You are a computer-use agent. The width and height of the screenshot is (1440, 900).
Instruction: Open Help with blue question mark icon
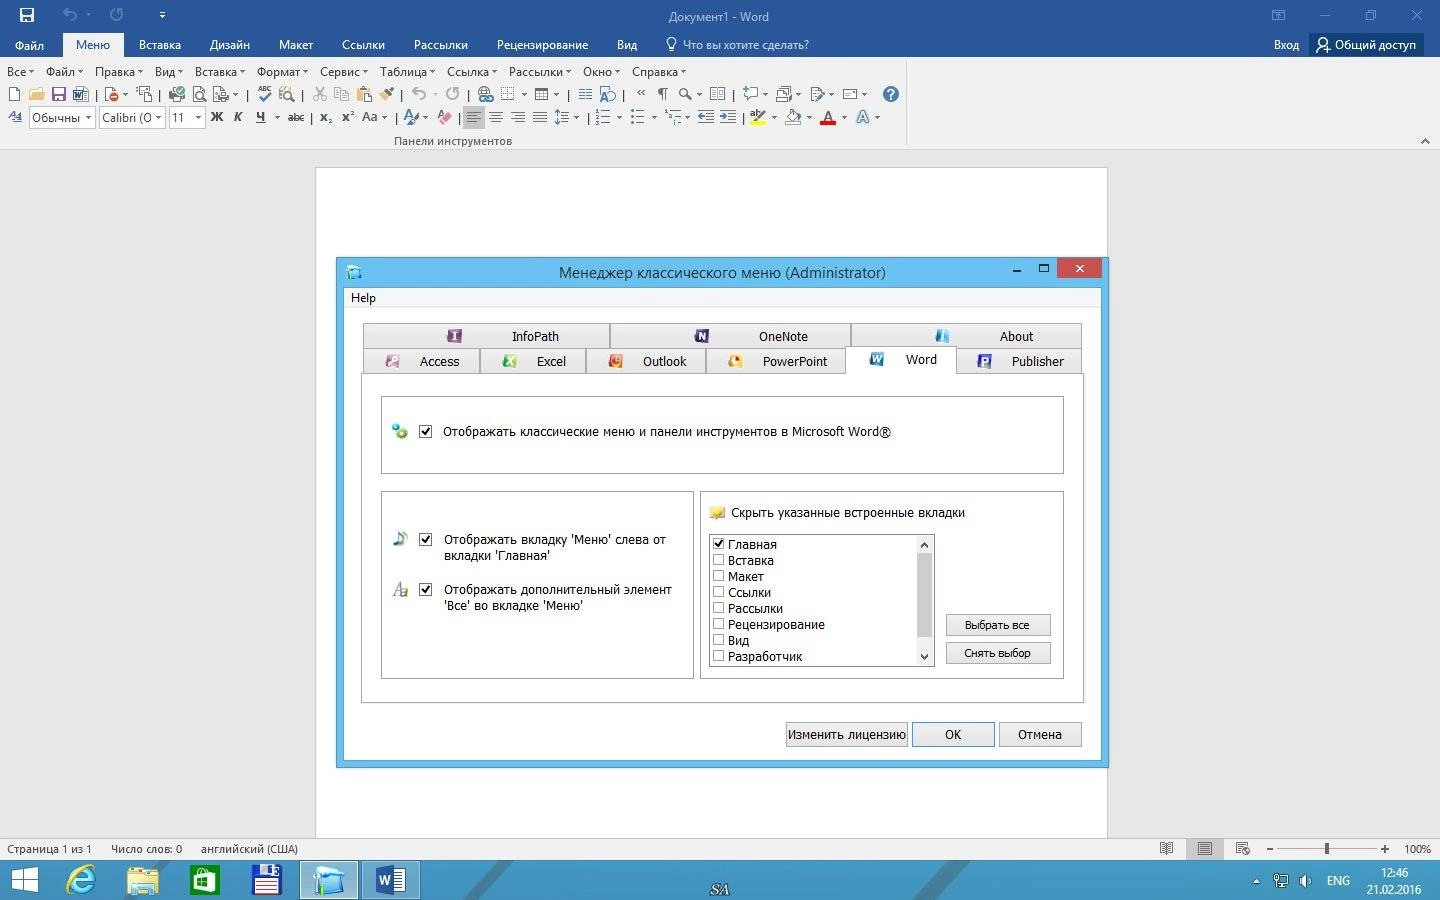click(x=890, y=94)
